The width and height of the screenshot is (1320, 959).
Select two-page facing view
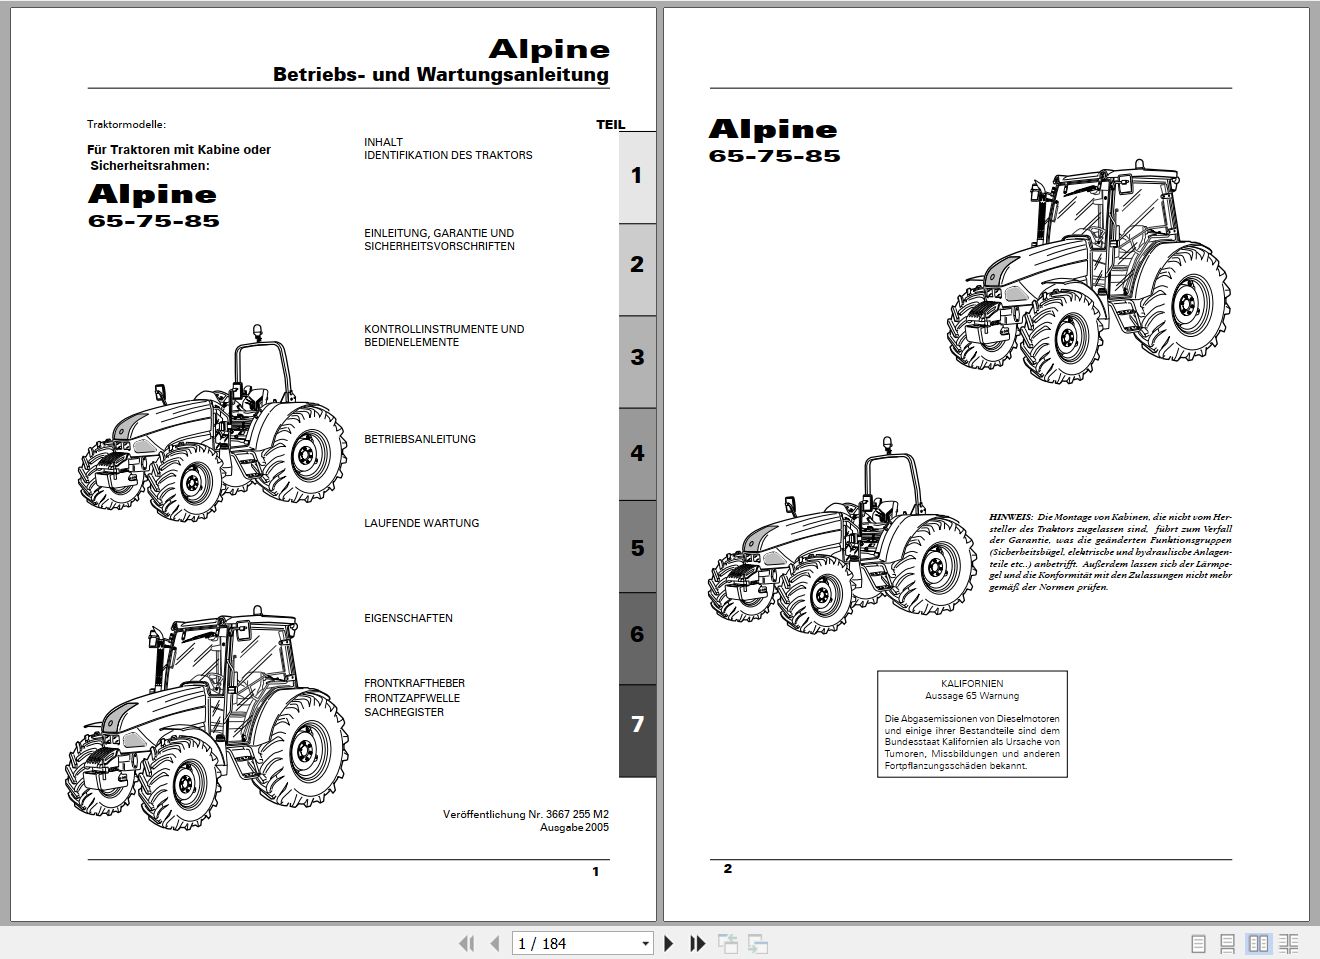point(1259,943)
